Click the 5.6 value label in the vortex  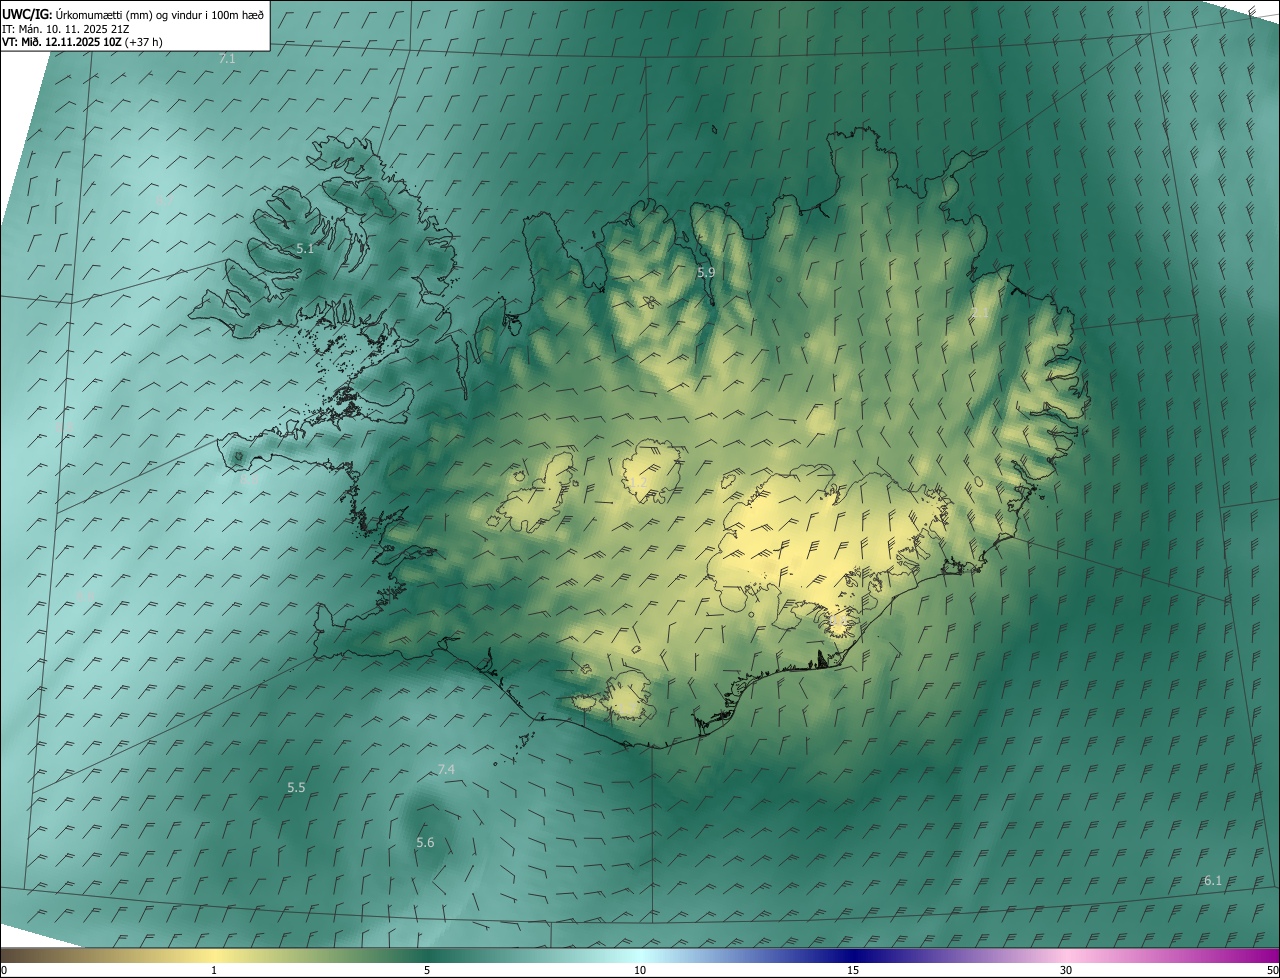pos(425,843)
